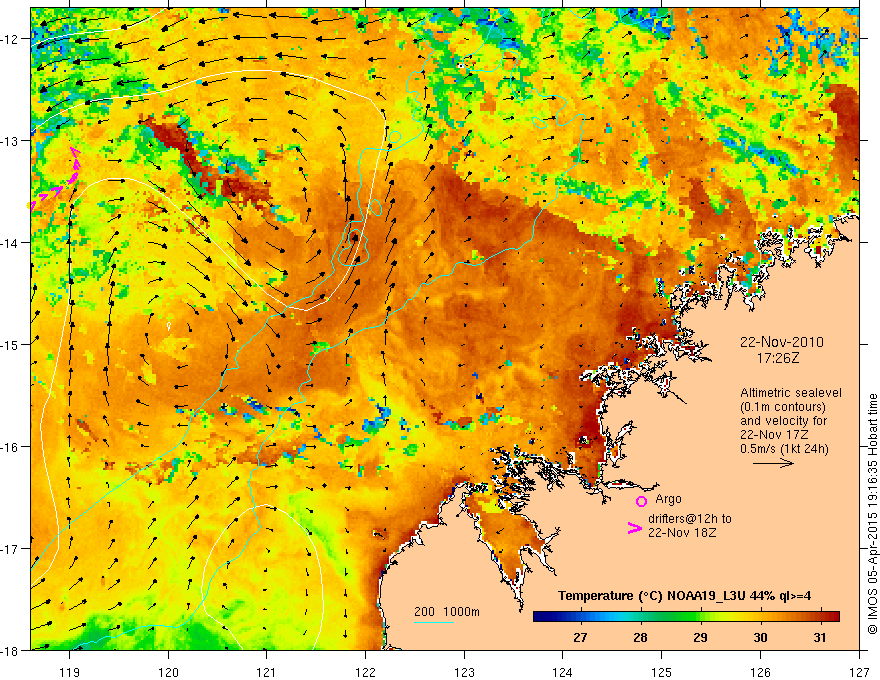Click the 200 1000m depth contour label

447,612
